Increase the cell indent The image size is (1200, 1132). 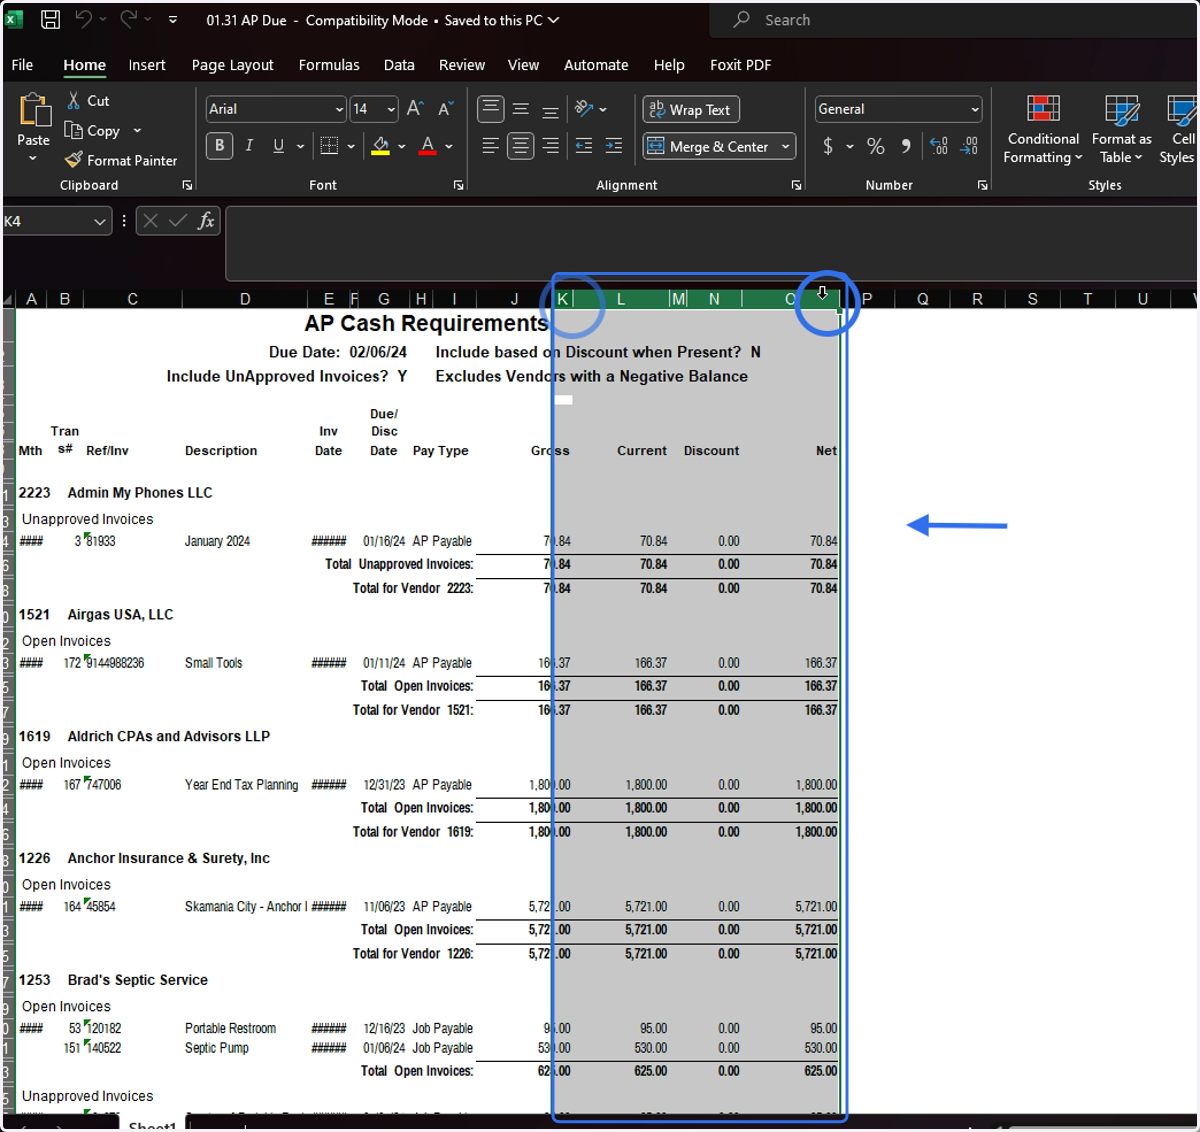(614, 146)
